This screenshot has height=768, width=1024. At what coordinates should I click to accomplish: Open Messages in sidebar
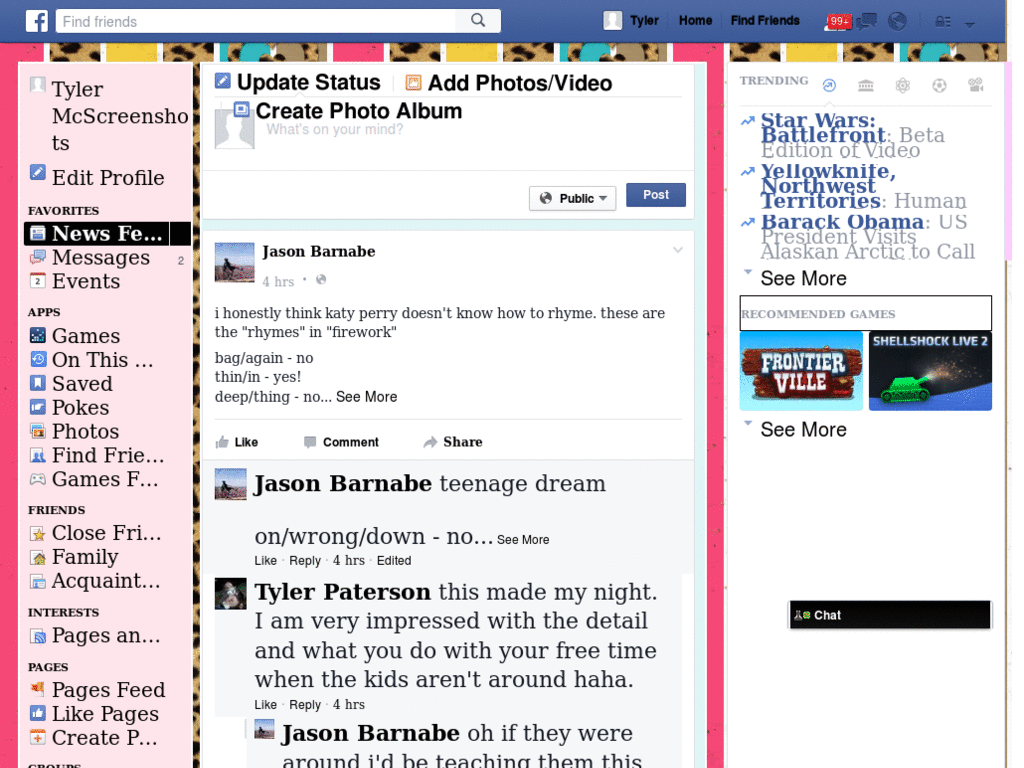click(x=101, y=257)
